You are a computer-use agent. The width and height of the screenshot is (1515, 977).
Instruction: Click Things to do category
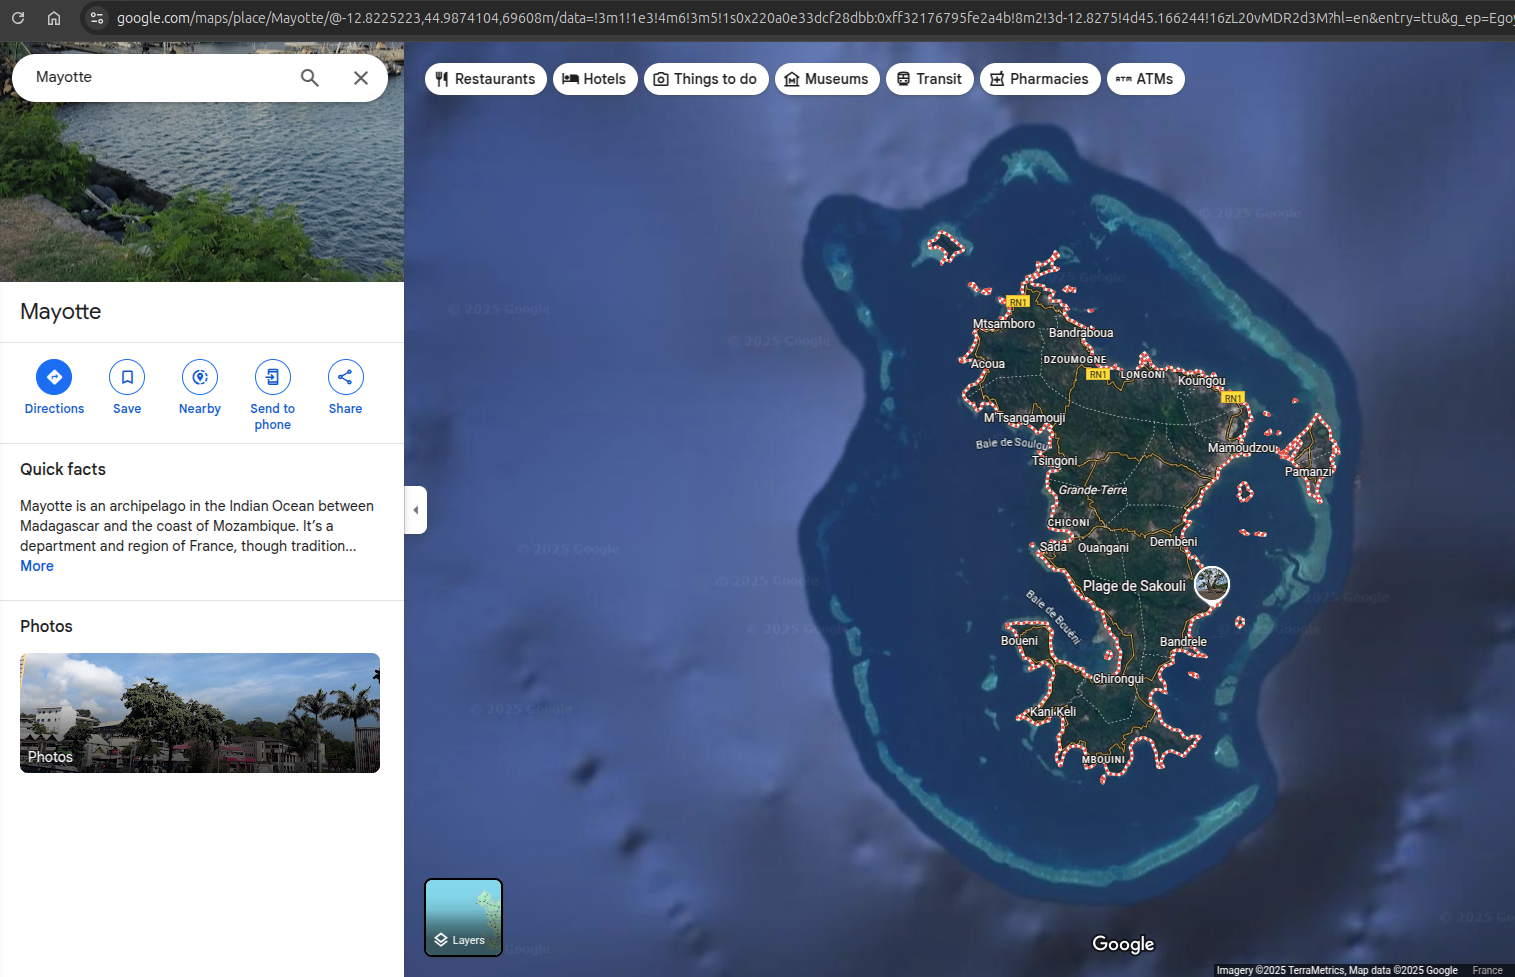(706, 78)
